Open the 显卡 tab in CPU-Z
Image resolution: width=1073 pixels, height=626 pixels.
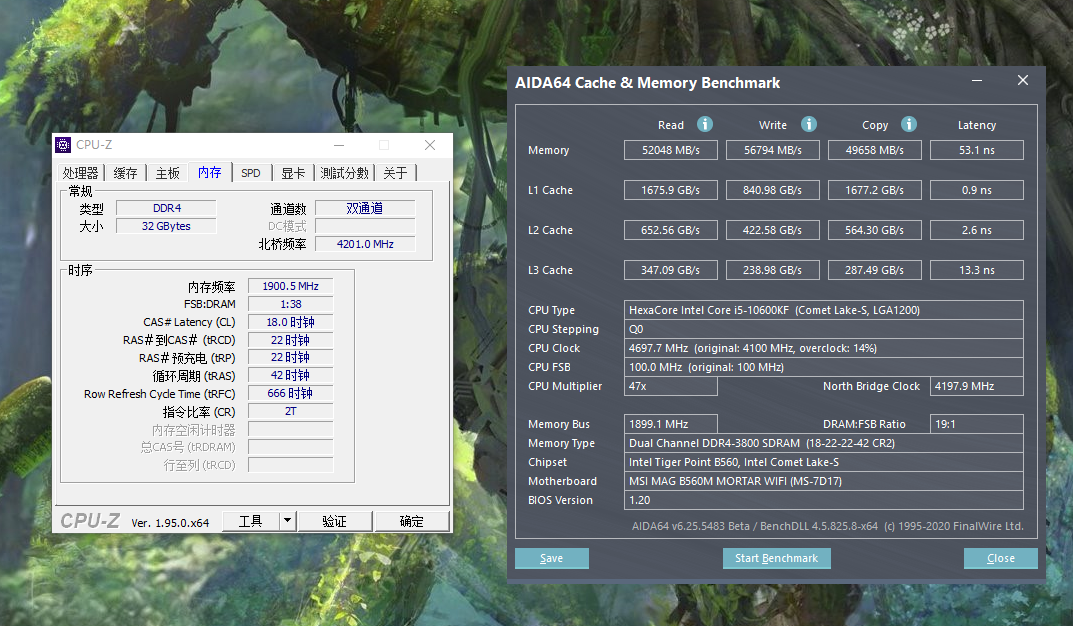293,173
